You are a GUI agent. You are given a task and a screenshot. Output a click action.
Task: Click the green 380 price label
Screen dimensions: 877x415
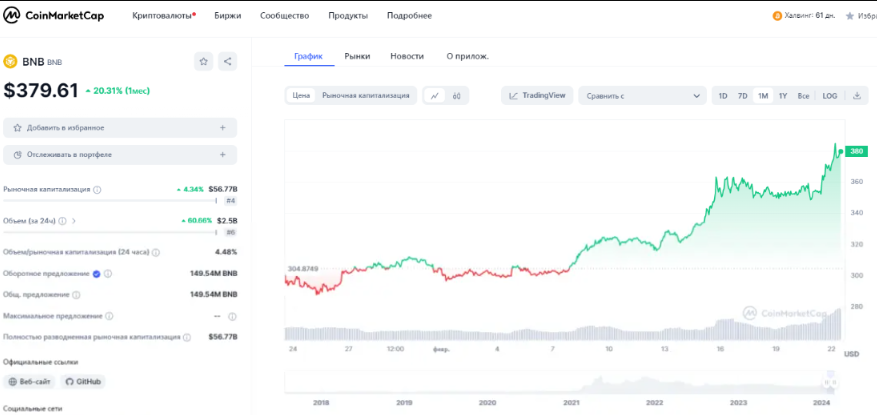[856, 151]
